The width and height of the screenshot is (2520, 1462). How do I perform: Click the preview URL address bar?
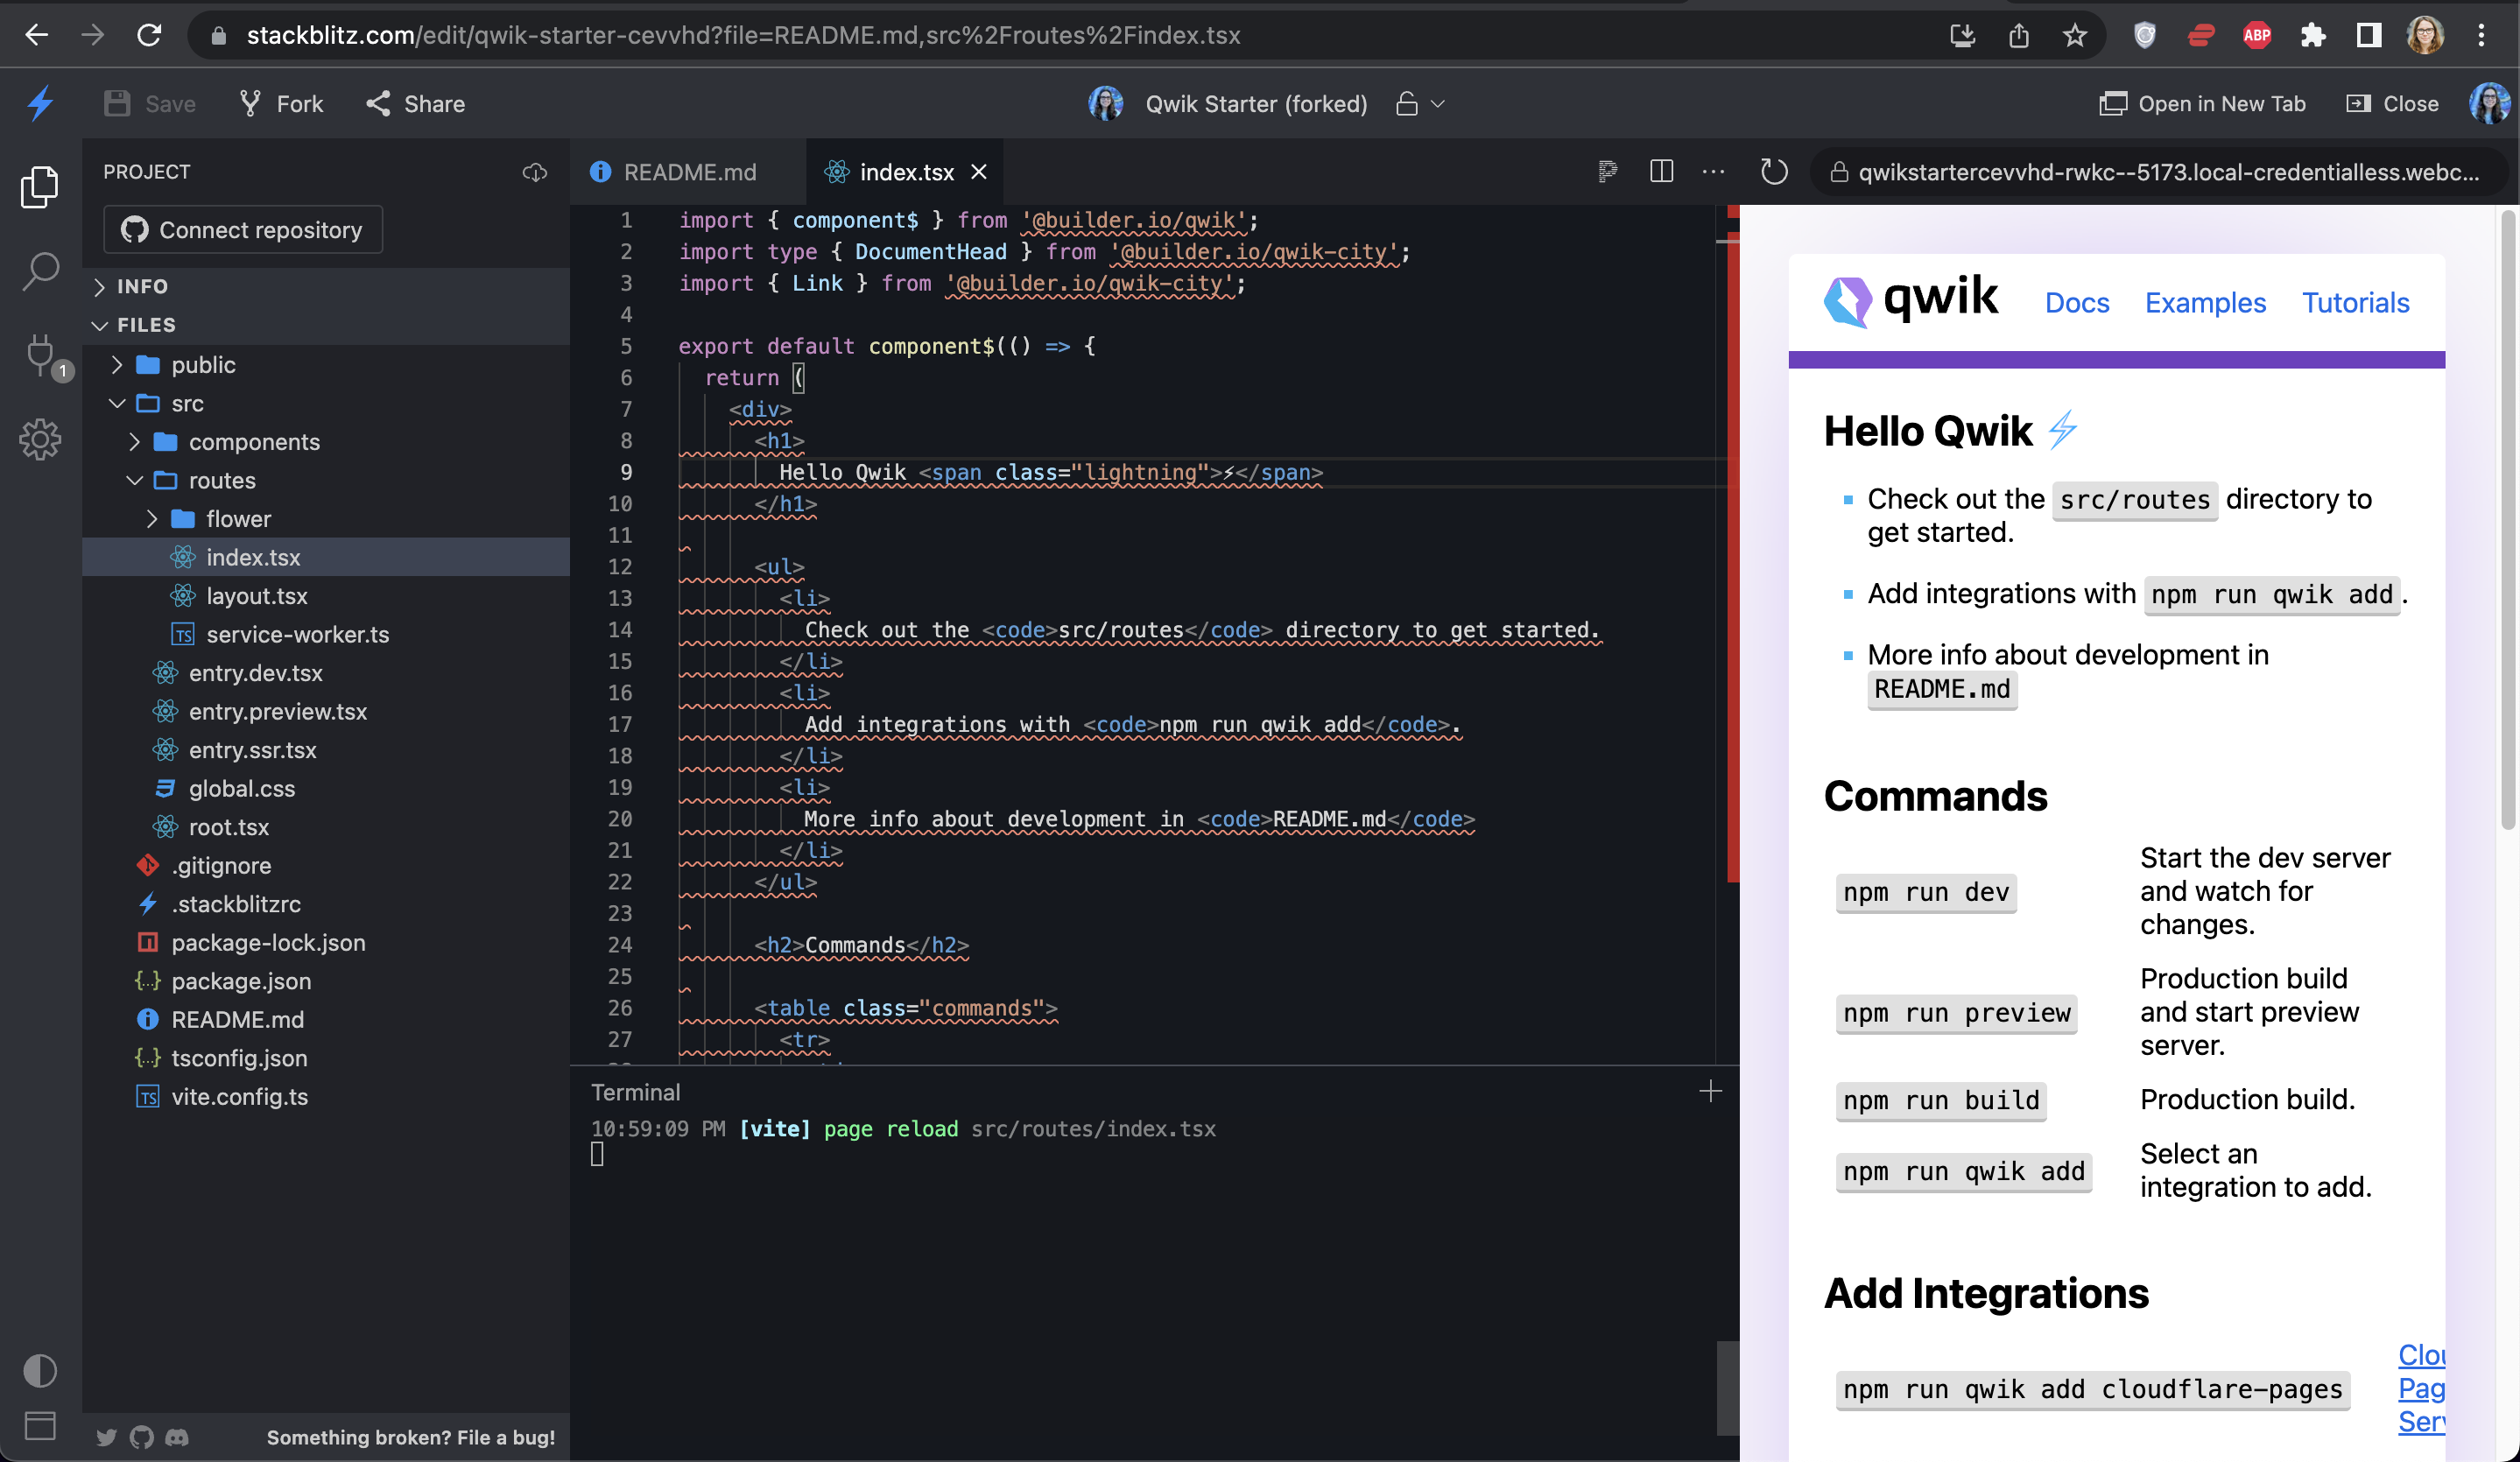2160,171
